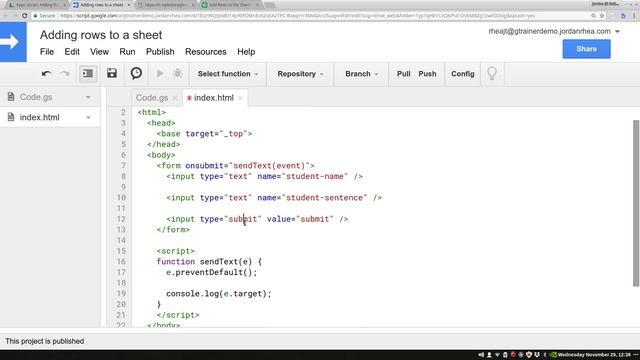The height and width of the screenshot is (360, 640).
Task: Click the Push button
Action: 427,74
